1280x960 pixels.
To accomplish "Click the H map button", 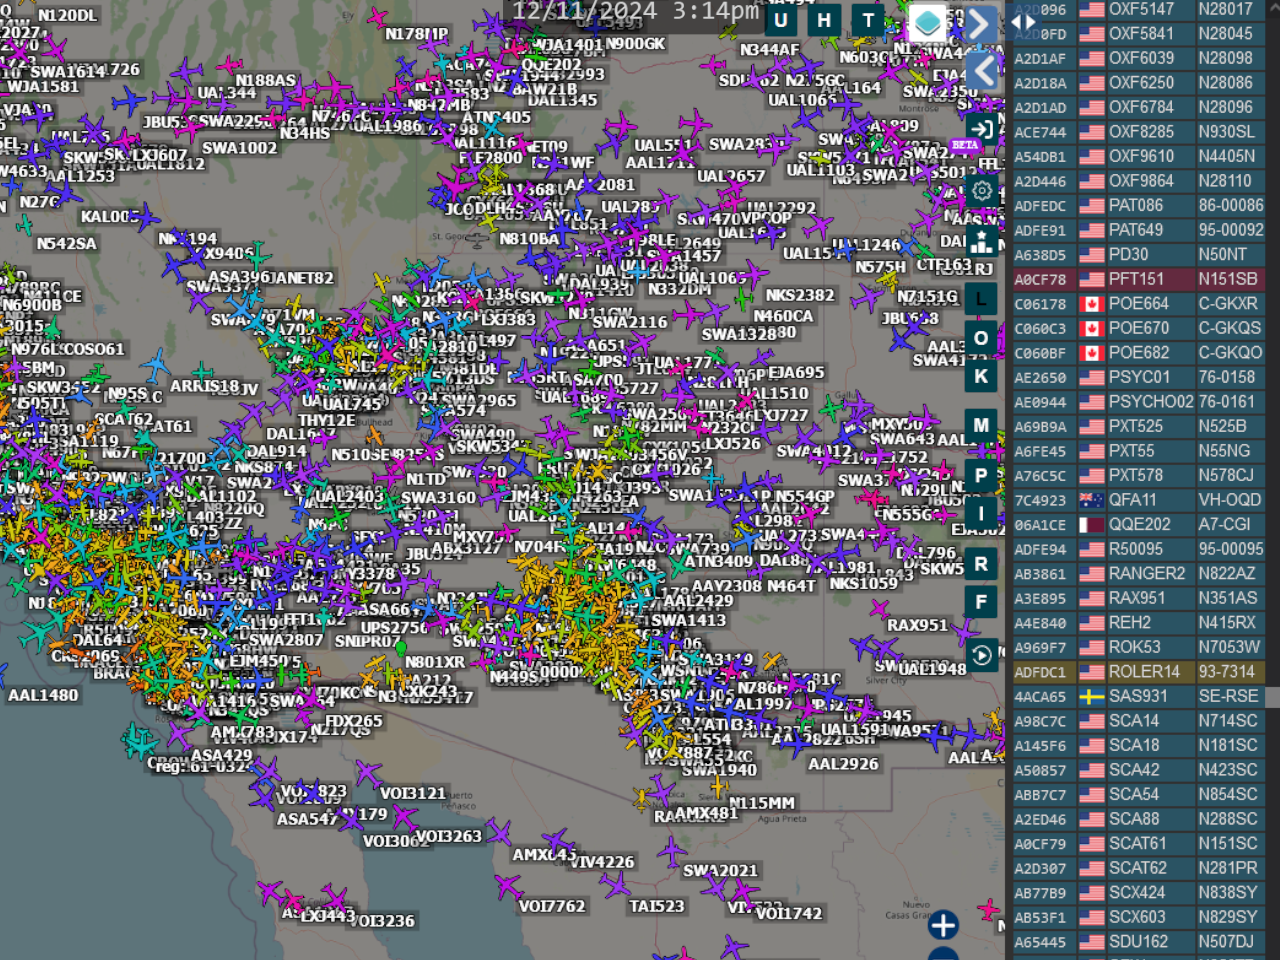I will click(824, 20).
